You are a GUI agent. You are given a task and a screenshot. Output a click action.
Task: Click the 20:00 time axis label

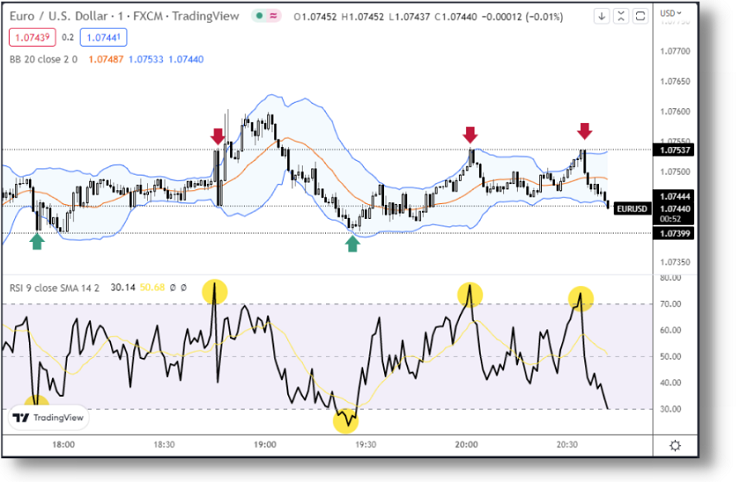[x=466, y=445]
